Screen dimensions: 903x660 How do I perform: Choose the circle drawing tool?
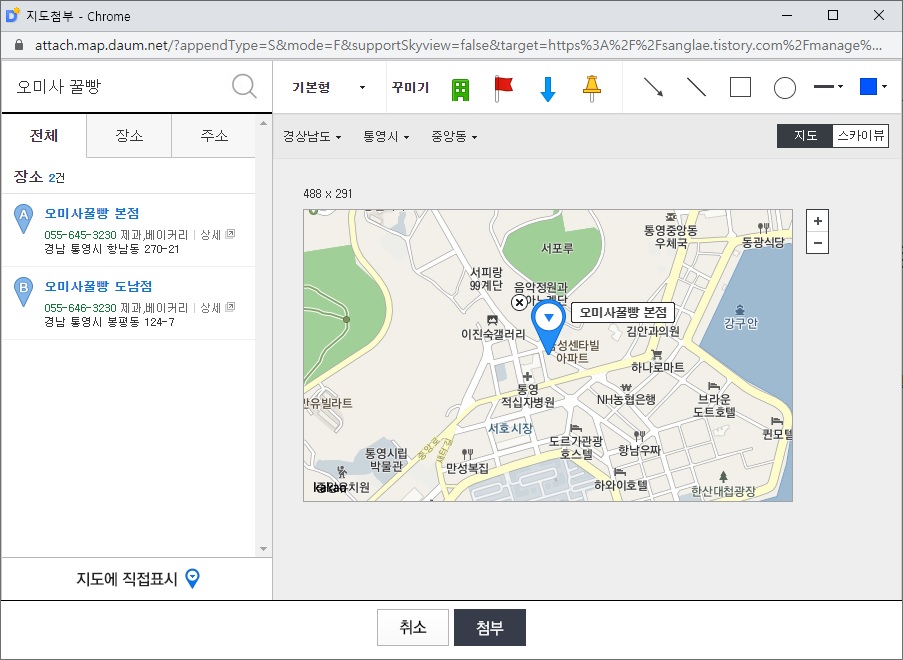[x=784, y=88]
